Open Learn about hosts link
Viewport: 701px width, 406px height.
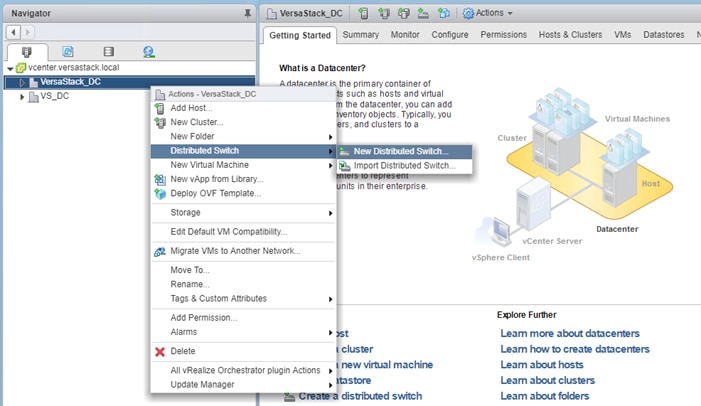click(541, 365)
